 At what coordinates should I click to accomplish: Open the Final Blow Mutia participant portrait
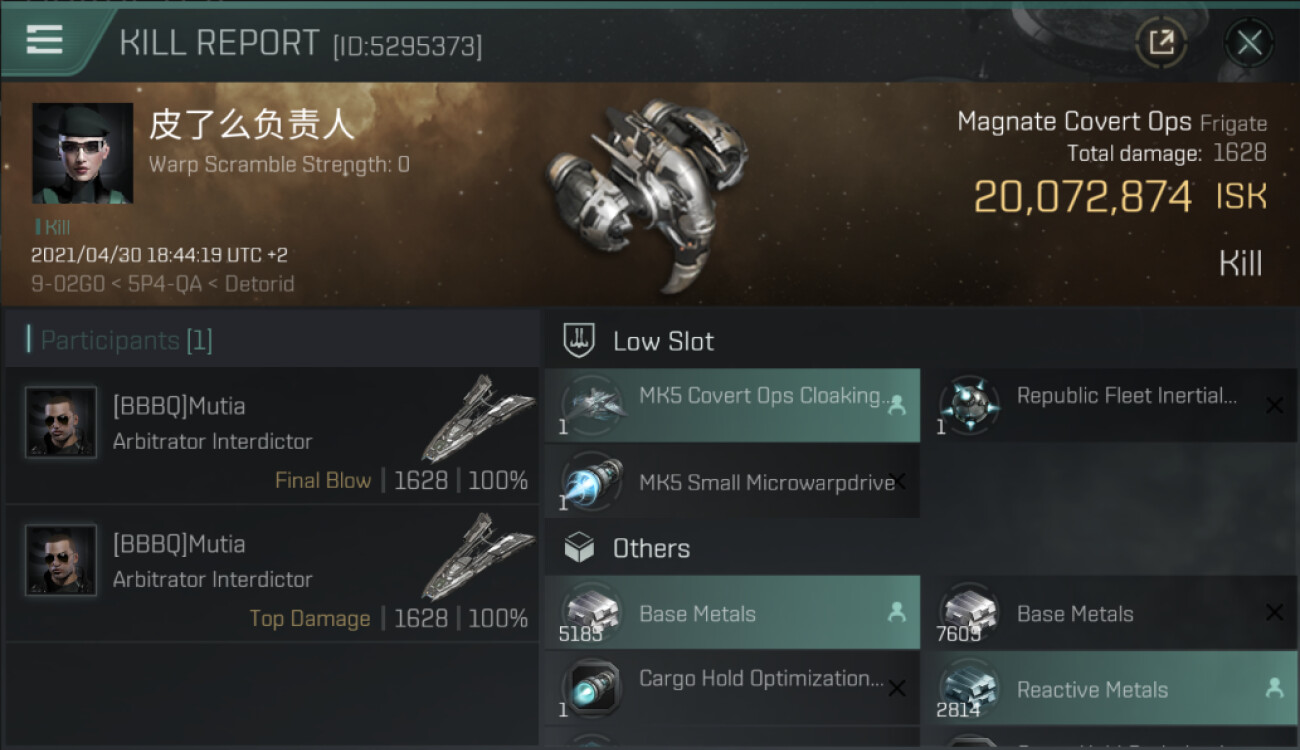(61, 422)
